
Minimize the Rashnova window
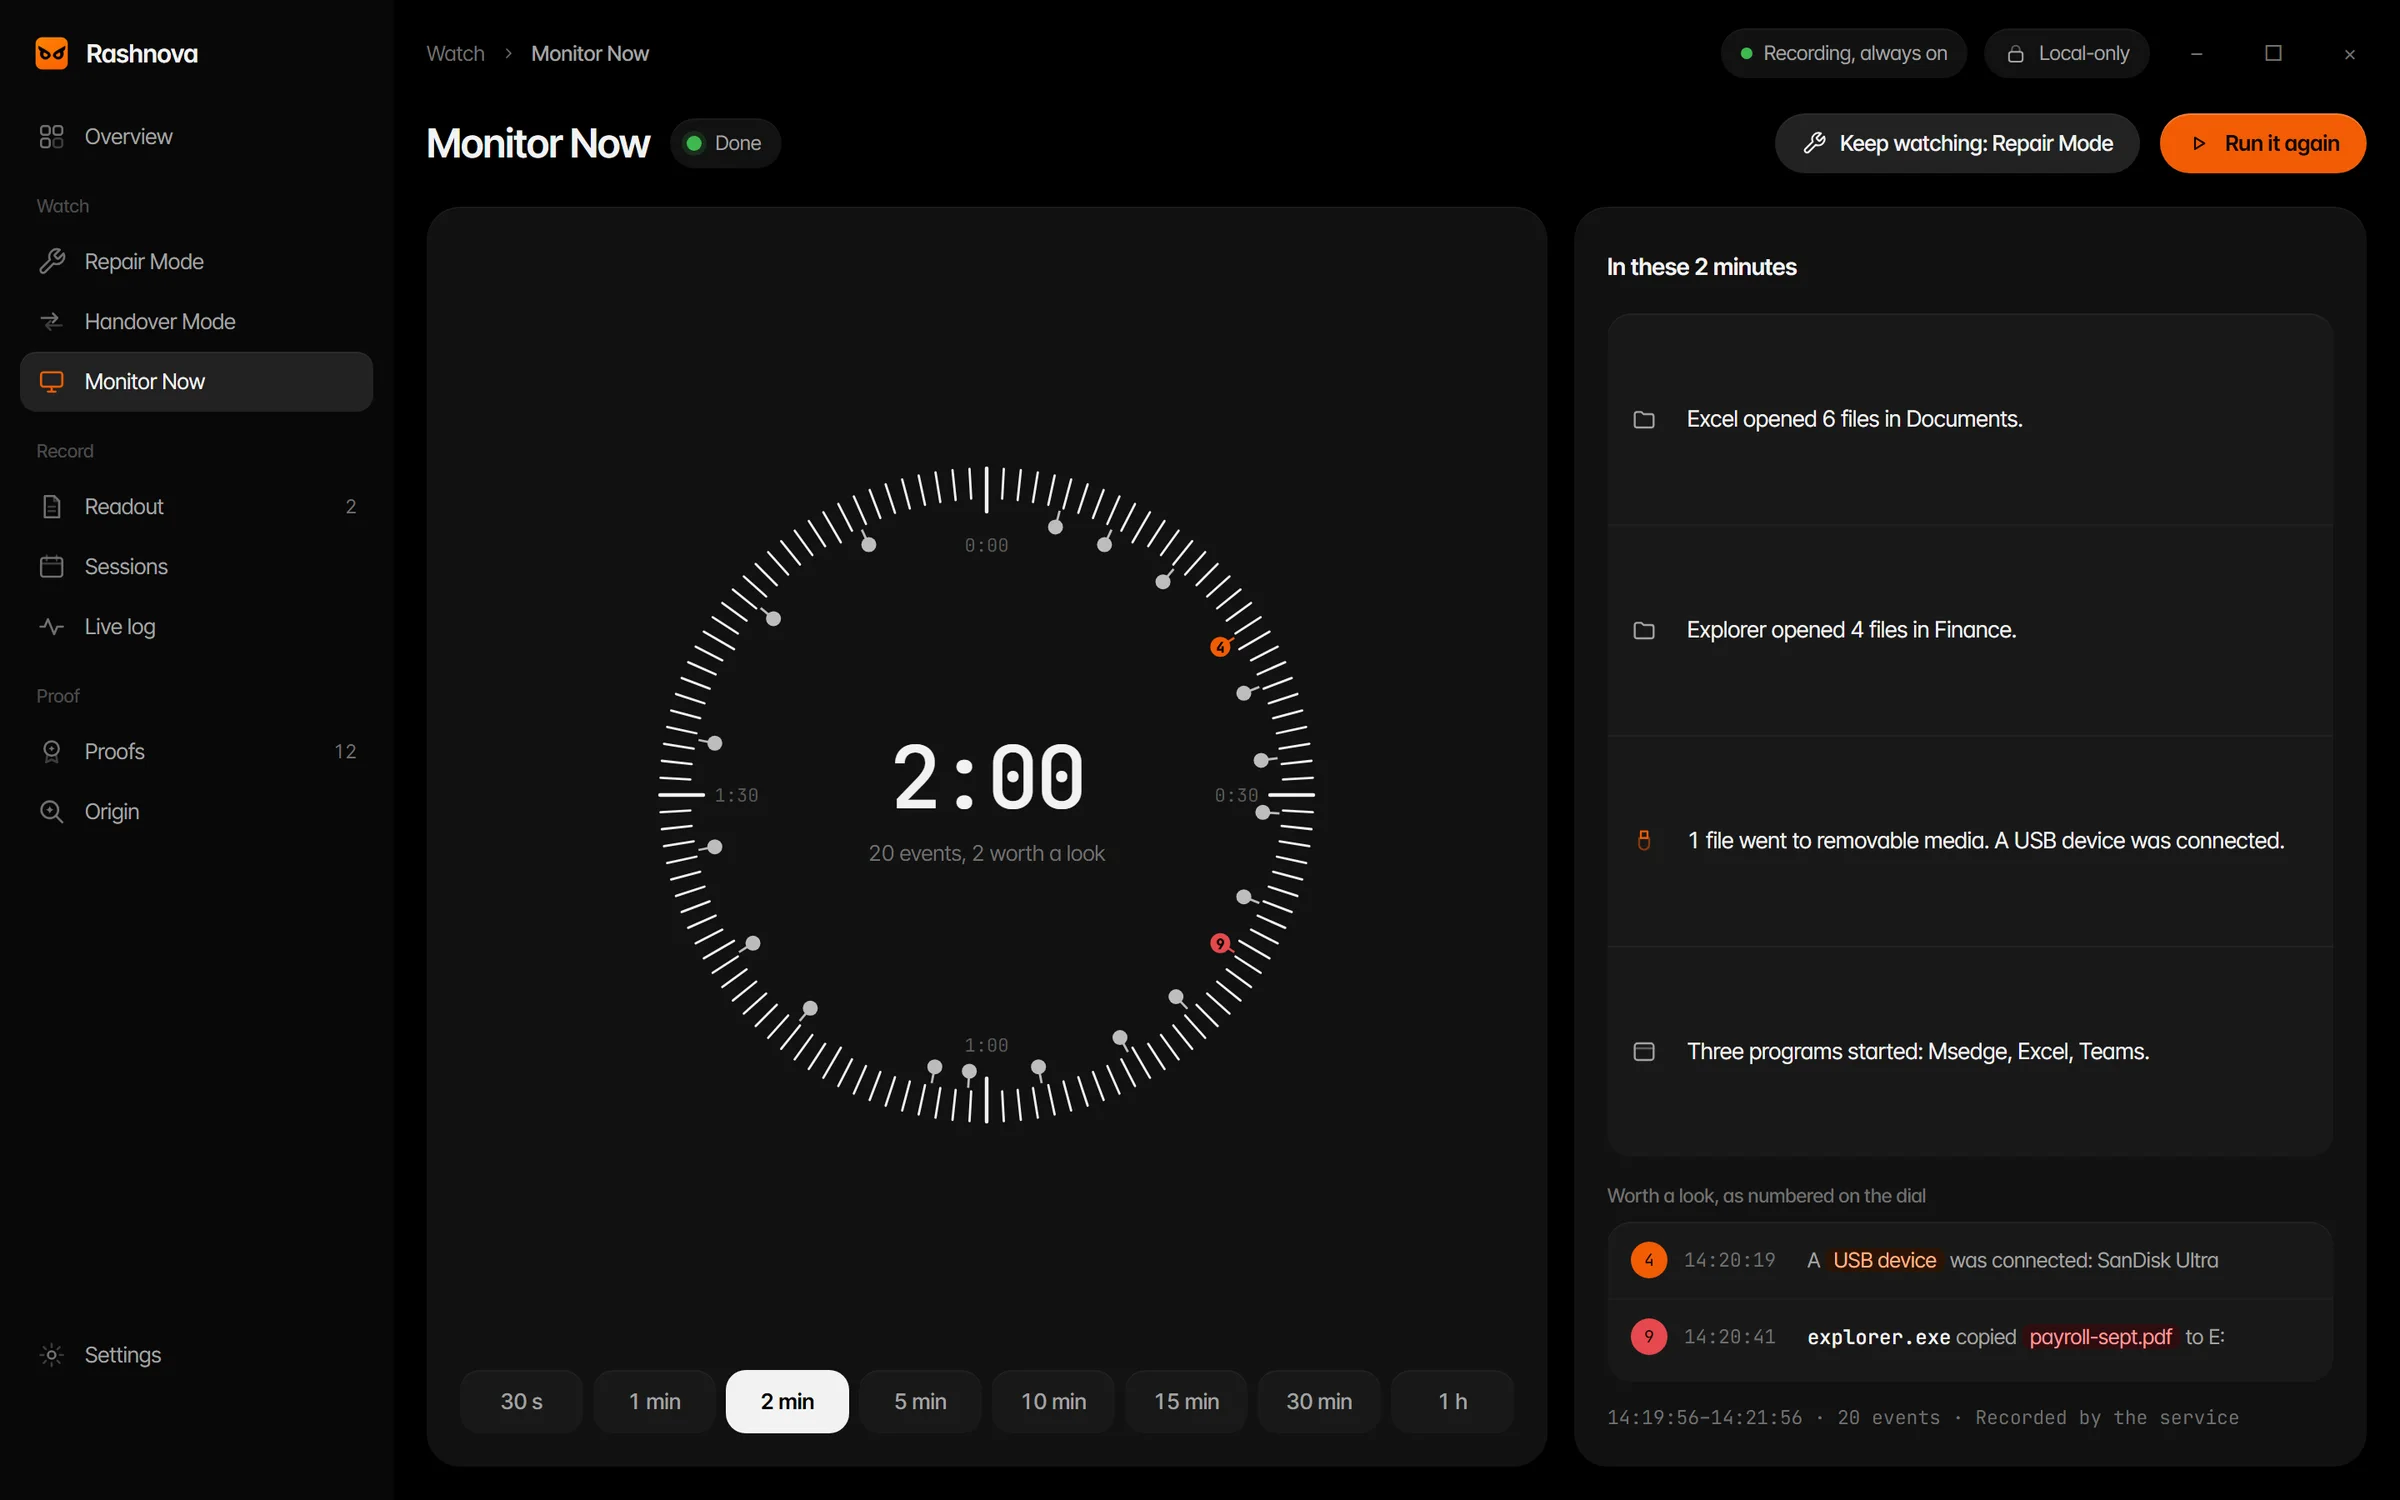coord(2196,53)
